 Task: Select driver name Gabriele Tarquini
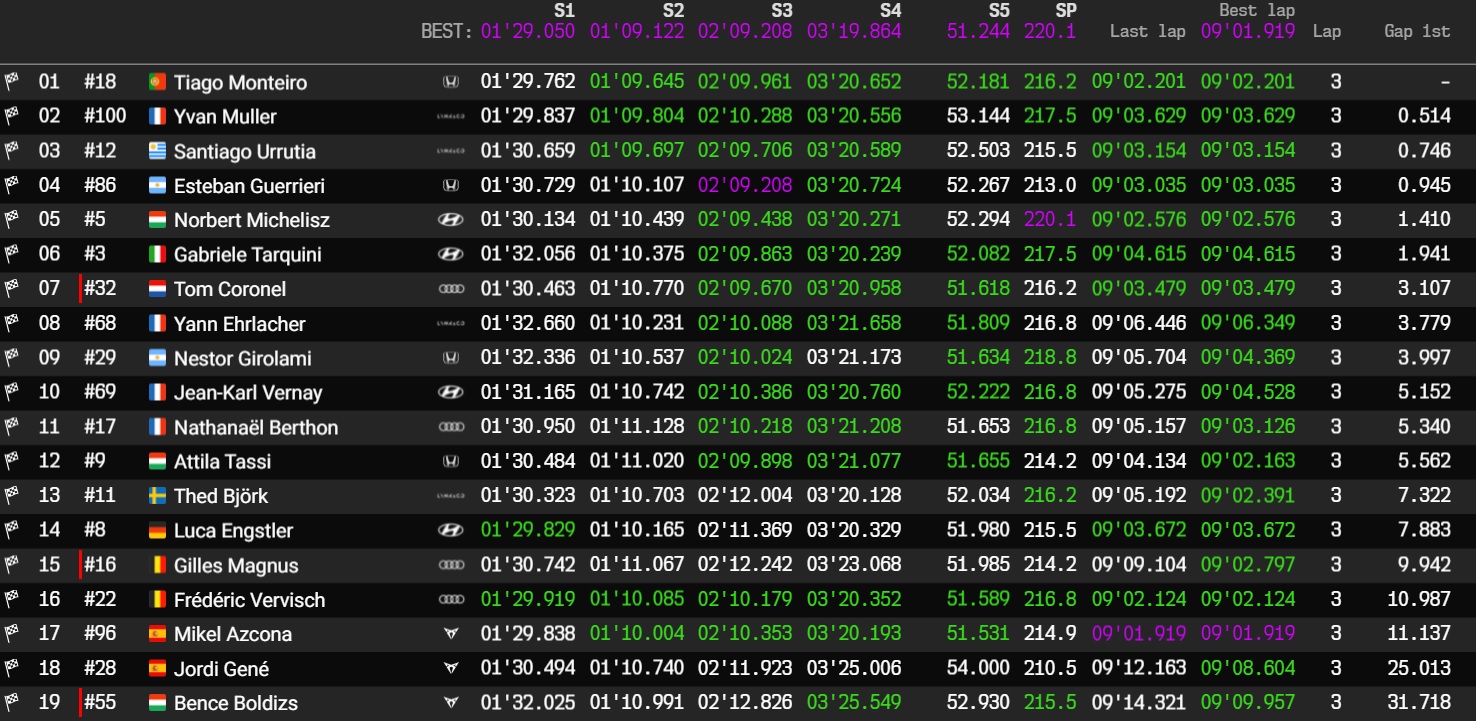tap(247, 255)
